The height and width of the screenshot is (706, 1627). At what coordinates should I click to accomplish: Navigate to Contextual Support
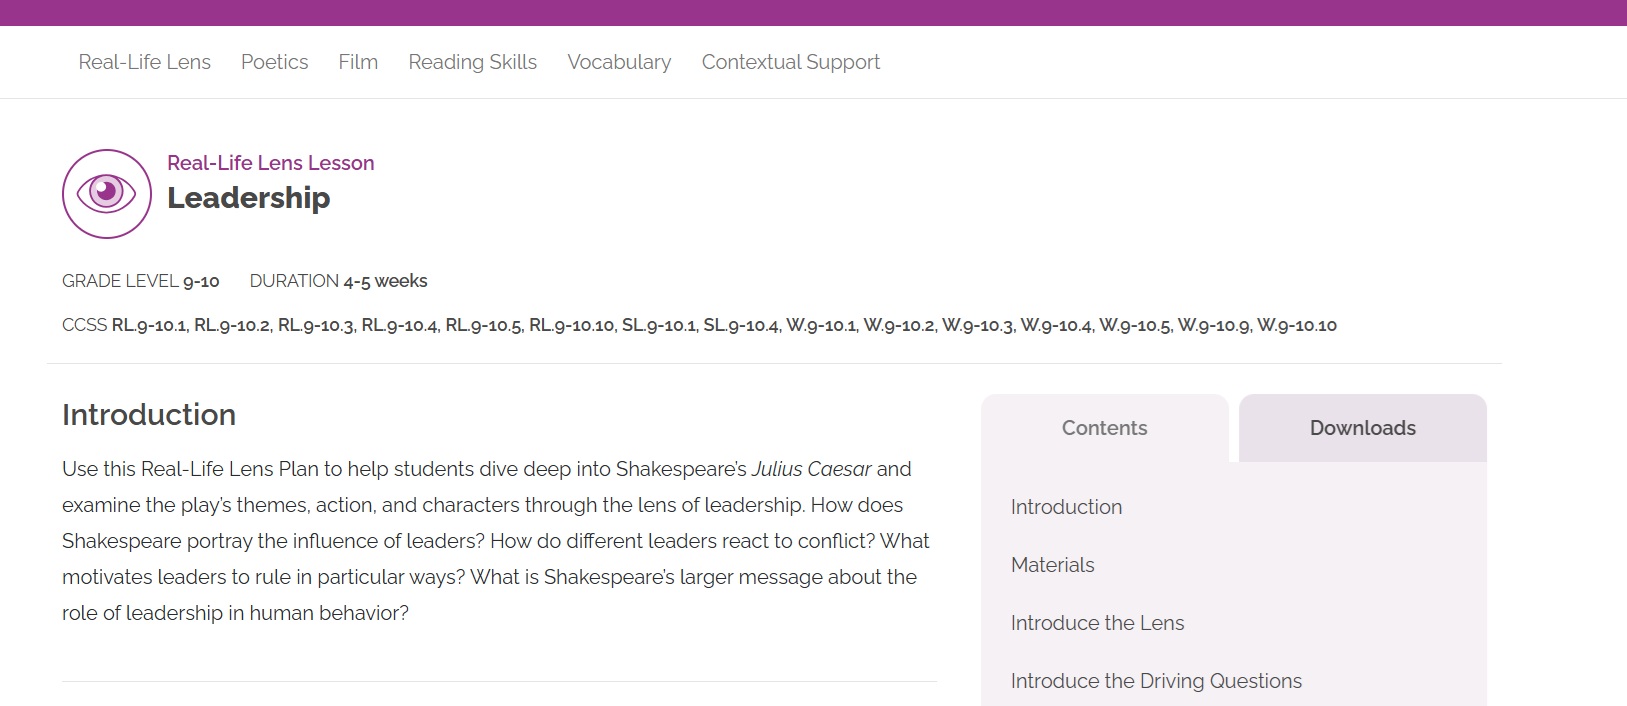pyautogui.click(x=790, y=62)
